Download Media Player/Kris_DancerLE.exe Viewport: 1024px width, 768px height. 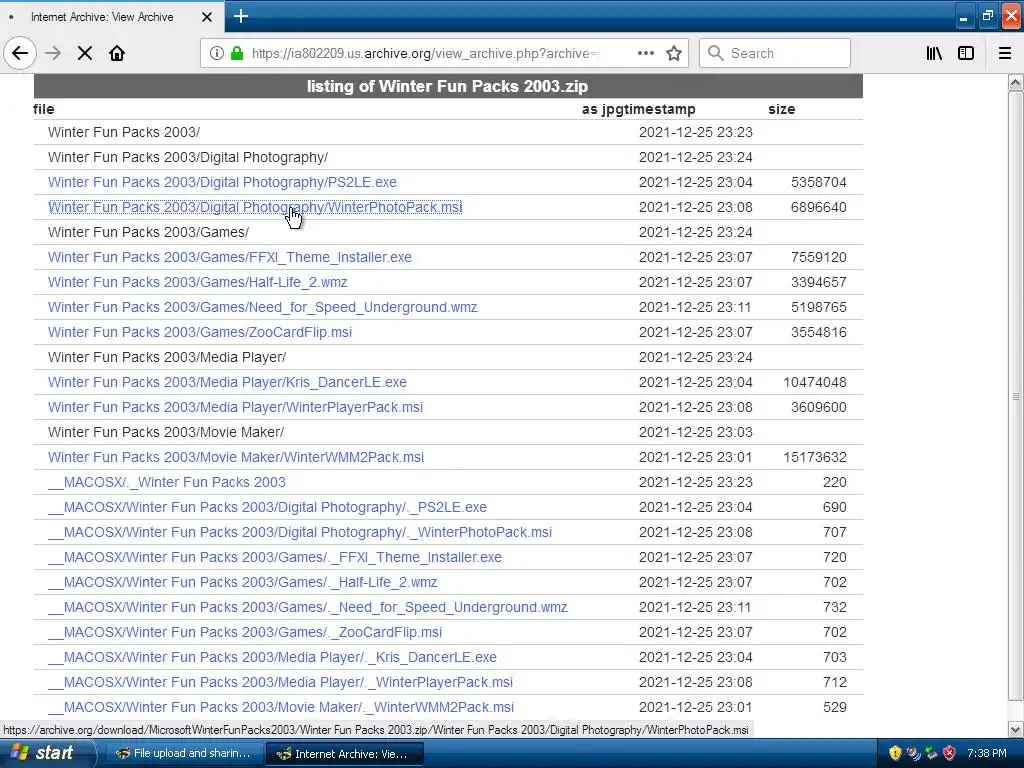227,382
